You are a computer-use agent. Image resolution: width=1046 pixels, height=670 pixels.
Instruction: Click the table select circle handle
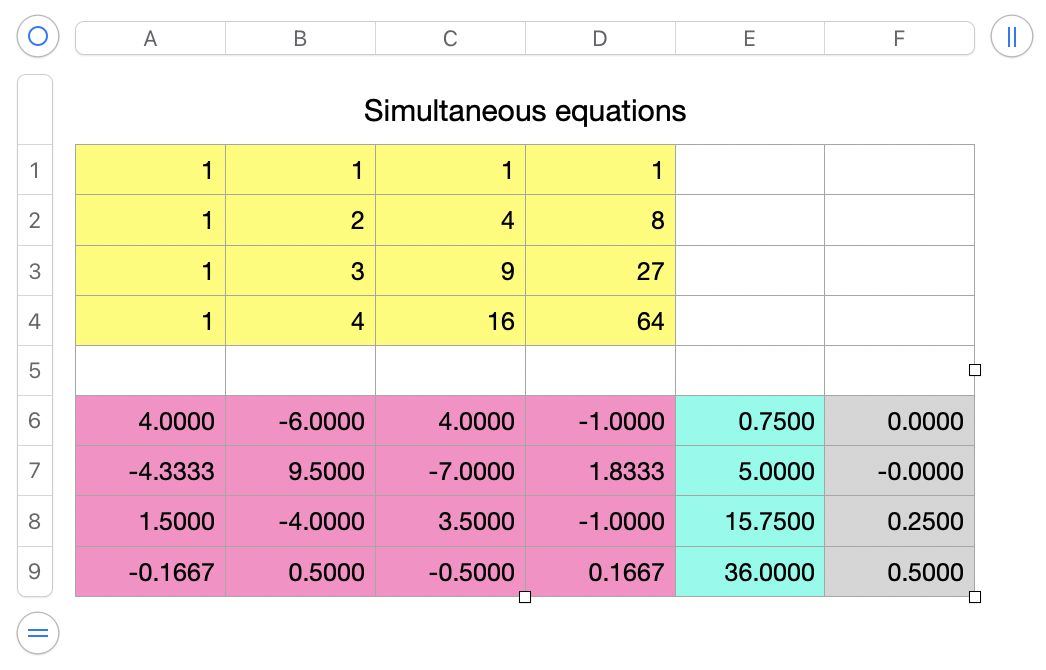pos(38,36)
